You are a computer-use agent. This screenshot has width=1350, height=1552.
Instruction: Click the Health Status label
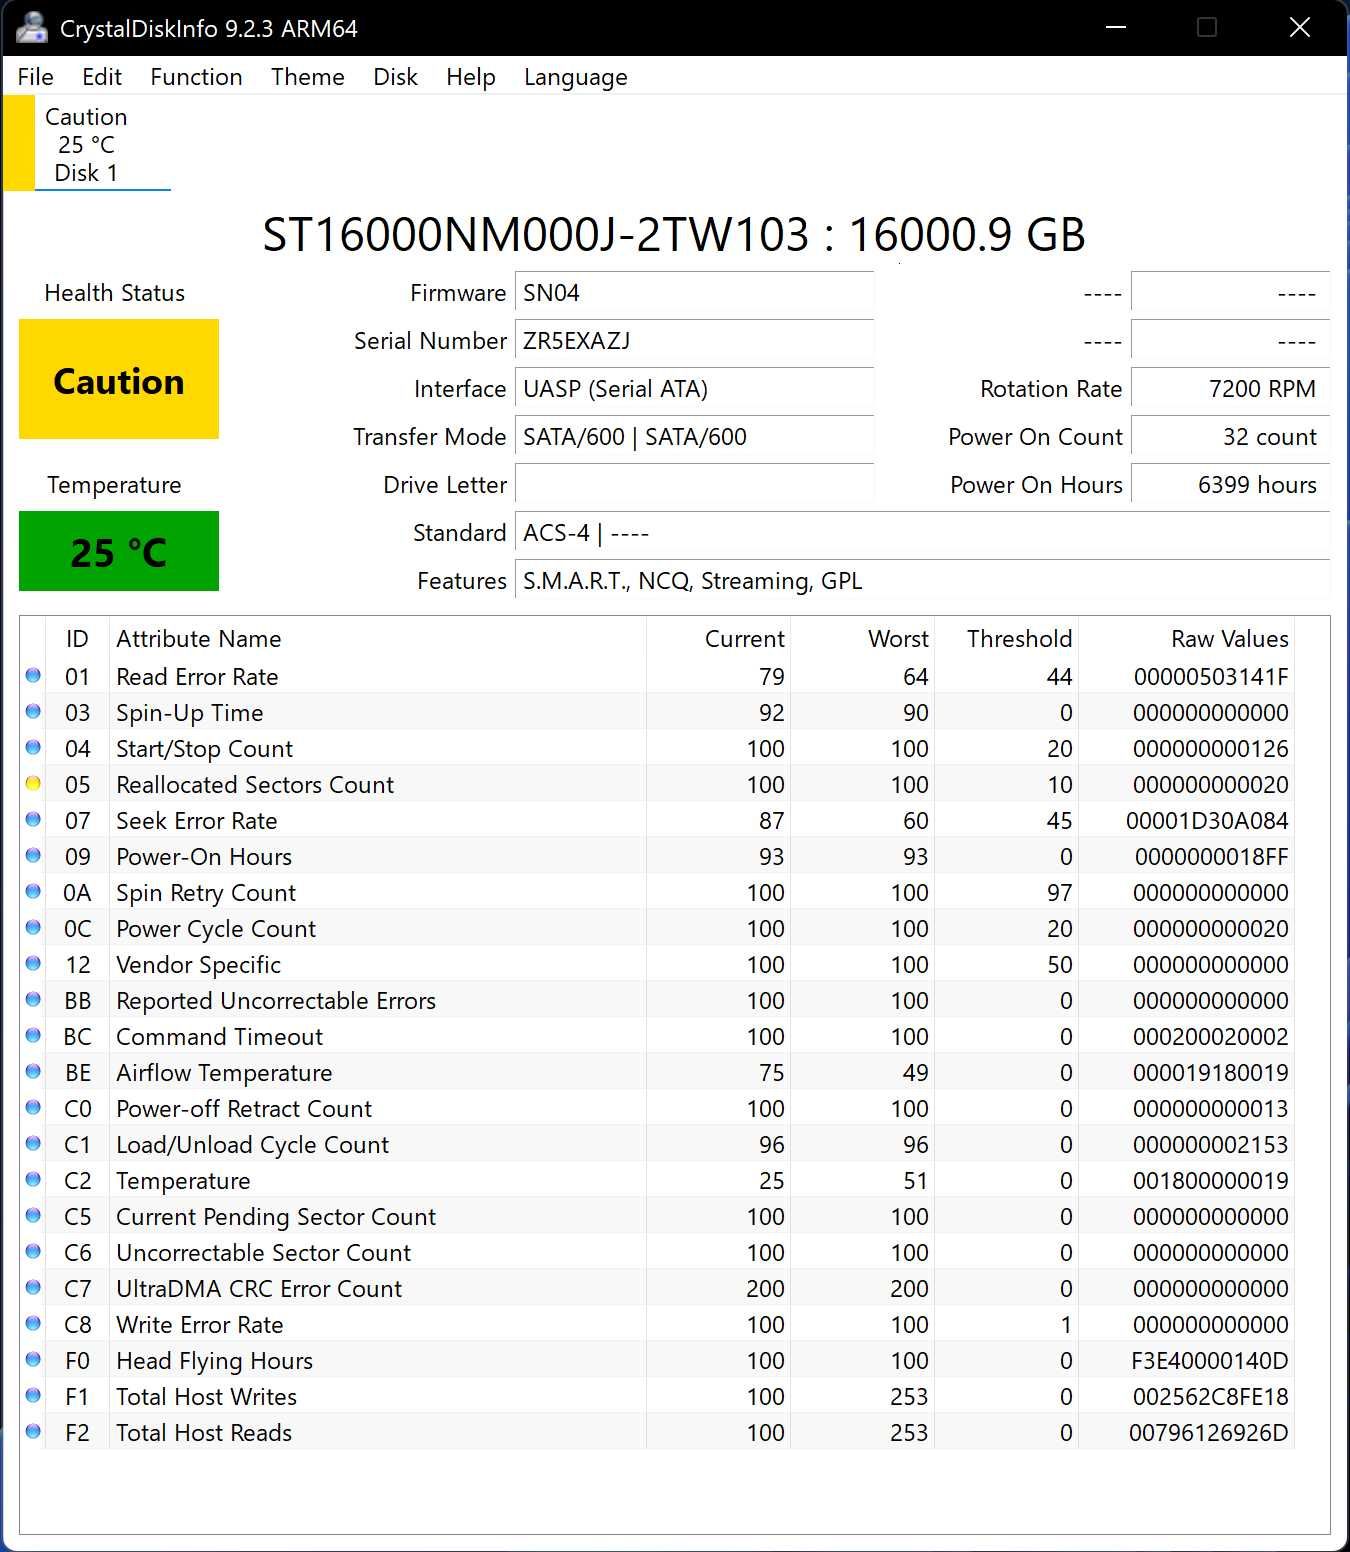point(115,293)
